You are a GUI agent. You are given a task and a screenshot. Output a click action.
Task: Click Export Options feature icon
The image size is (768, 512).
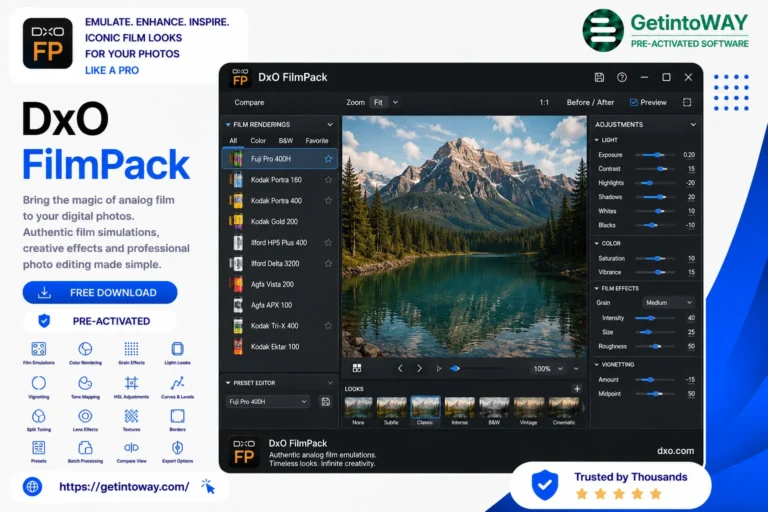click(177, 448)
